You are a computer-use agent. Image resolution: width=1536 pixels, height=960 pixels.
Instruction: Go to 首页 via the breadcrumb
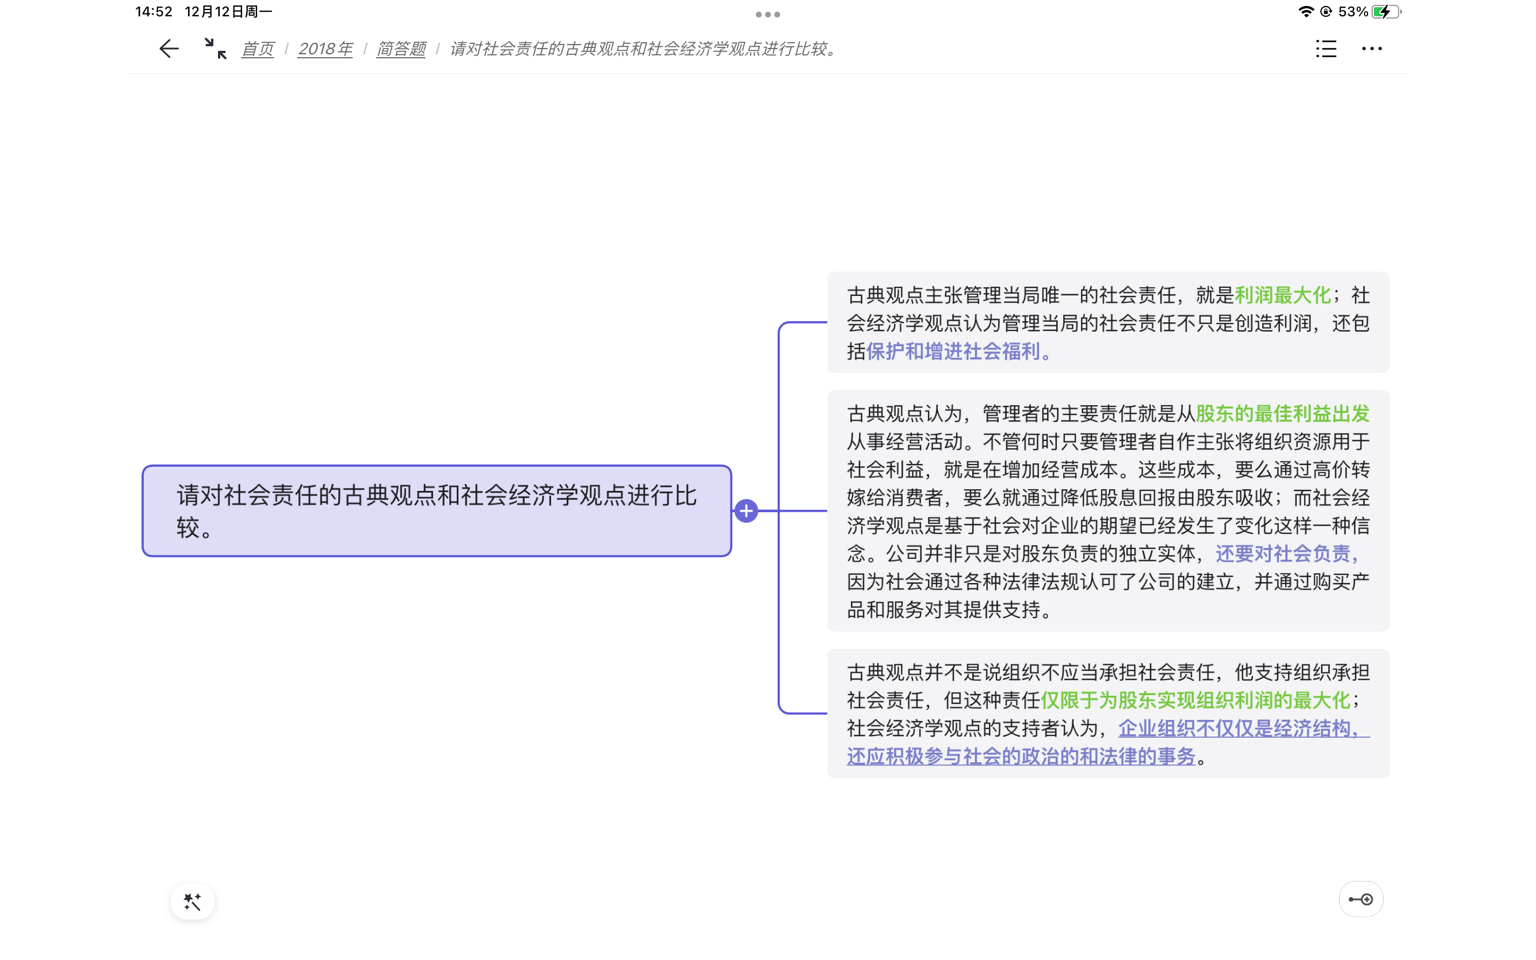pos(257,48)
